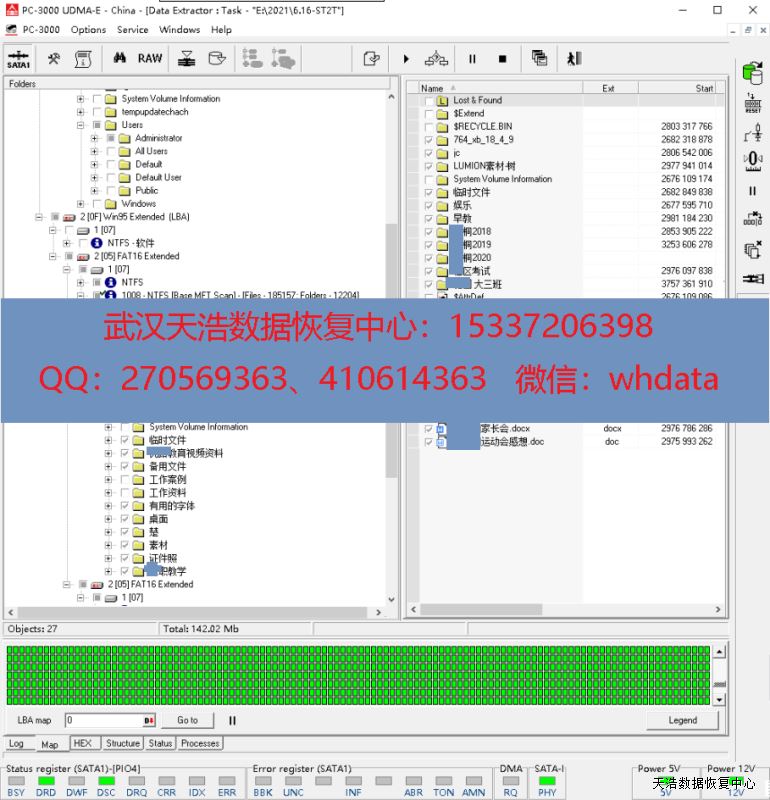770x800 pixels.
Task: Click the SATA1 port icon in toolbar
Action: point(18,59)
